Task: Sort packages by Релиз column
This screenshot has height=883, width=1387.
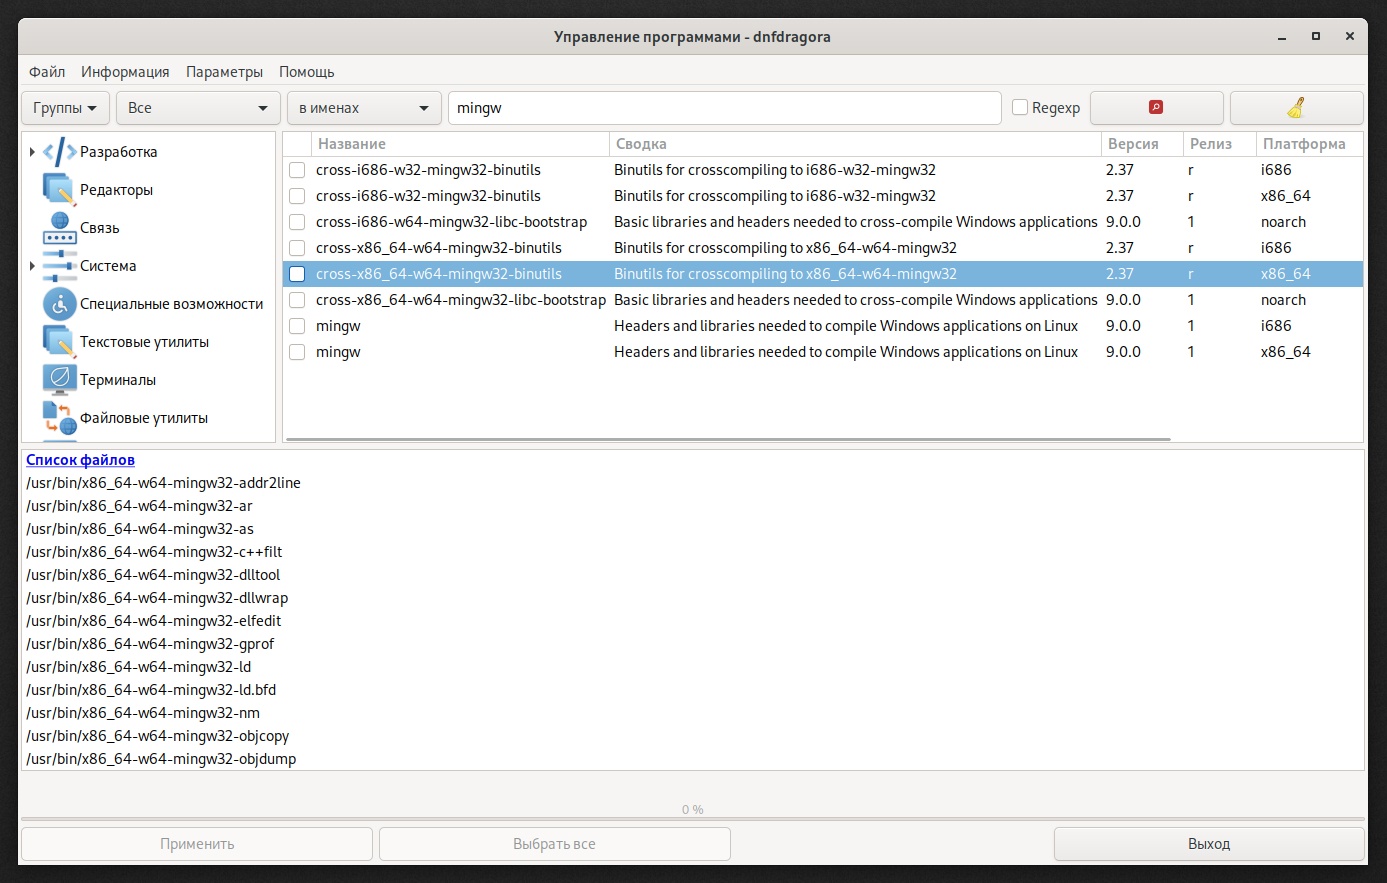Action: [1219, 144]
